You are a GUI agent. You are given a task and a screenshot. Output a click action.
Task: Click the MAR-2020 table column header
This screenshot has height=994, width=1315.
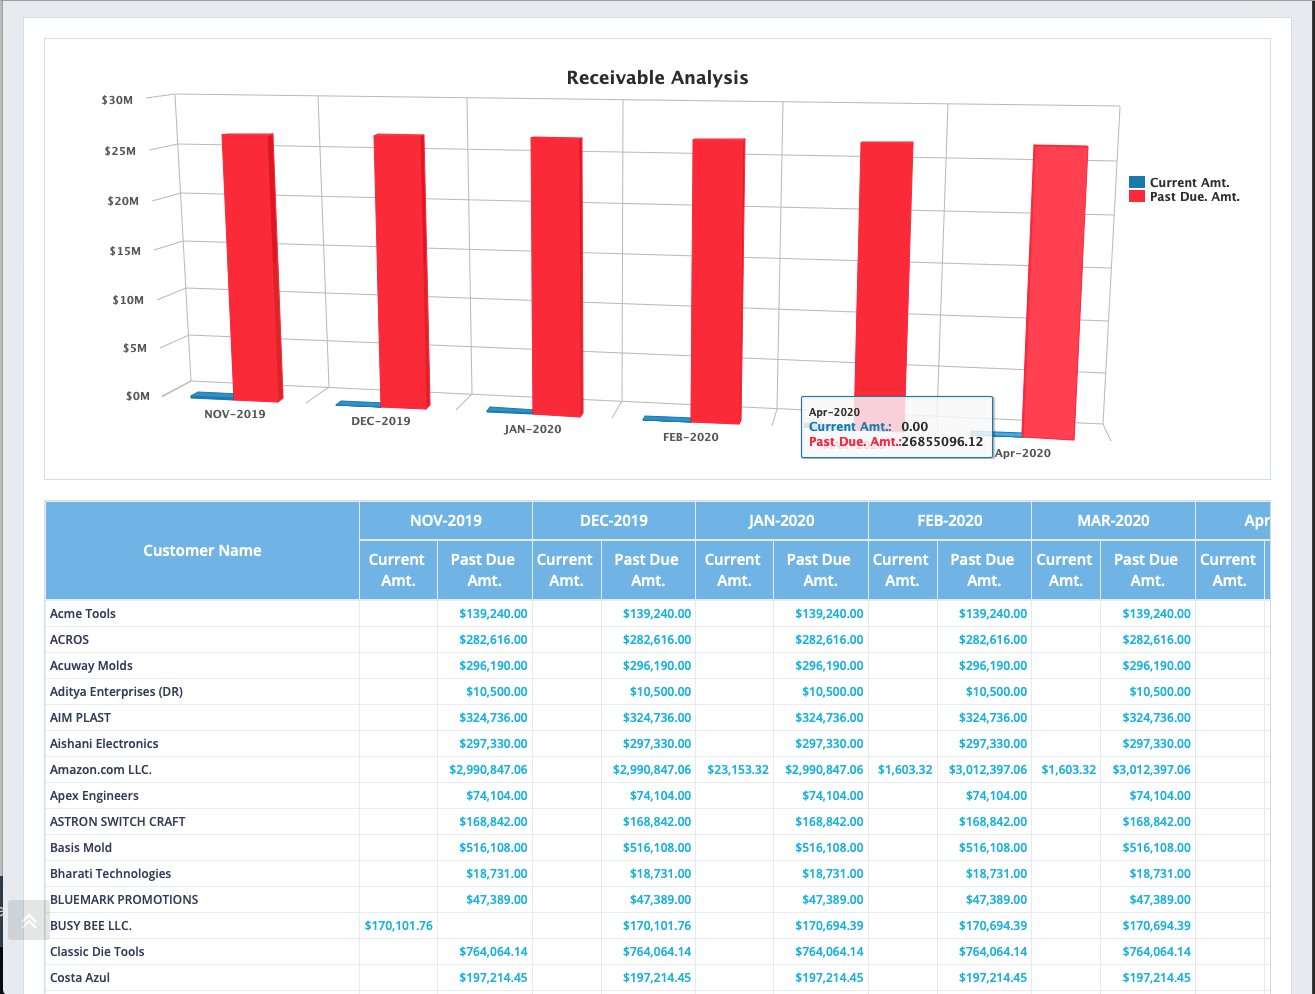1112,521
